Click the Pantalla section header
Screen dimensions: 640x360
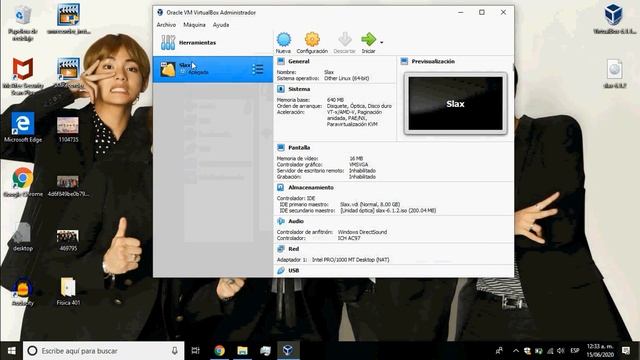(299, 147)
